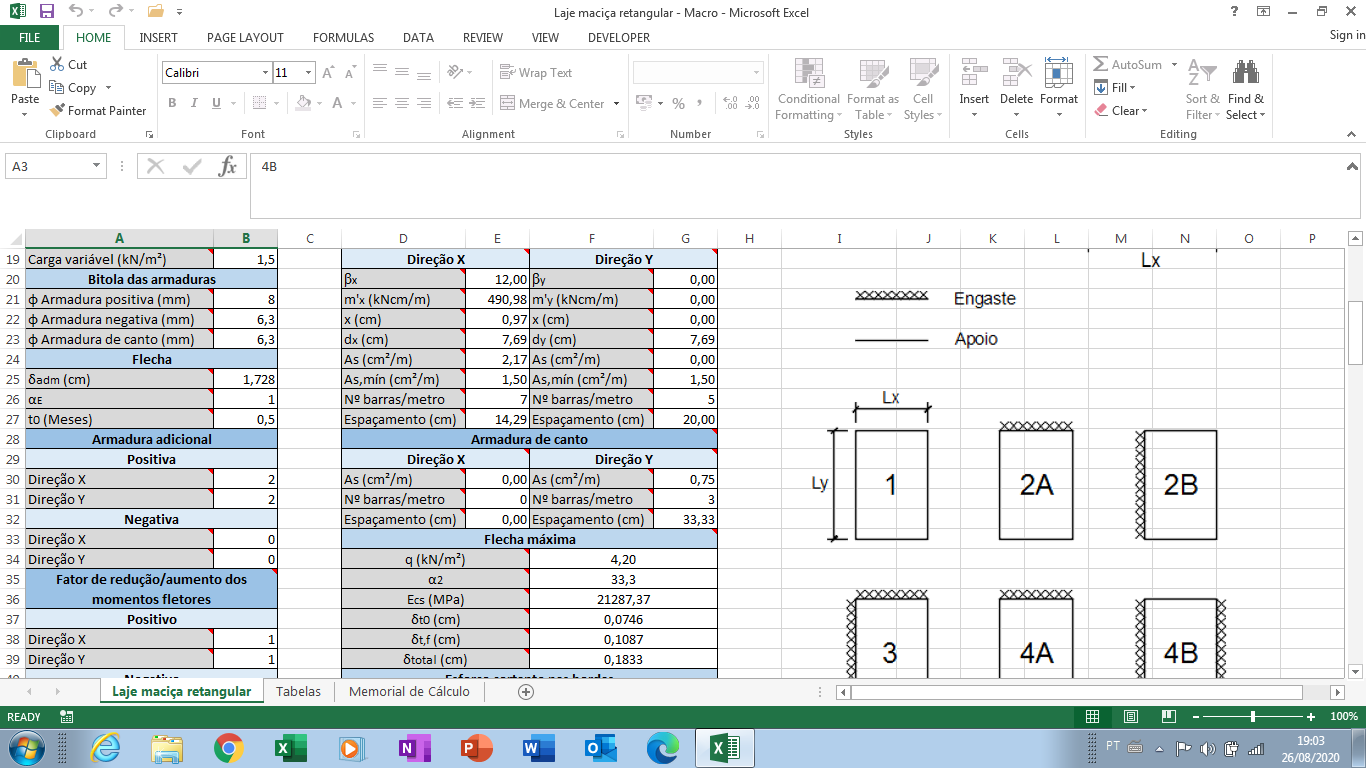Add a new sheet with plus button
This screenshot has height=768, width=1366.
[526, 692]
